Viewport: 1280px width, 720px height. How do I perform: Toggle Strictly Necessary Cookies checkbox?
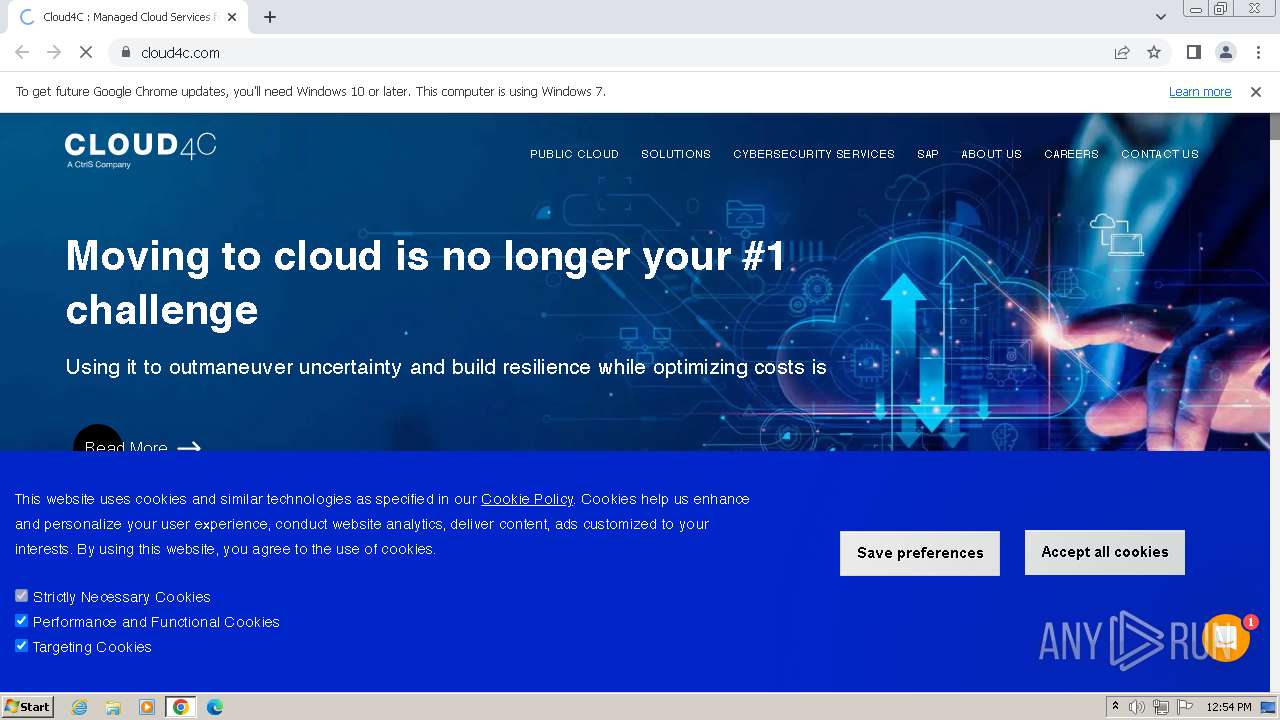click(x=21, y=596)
